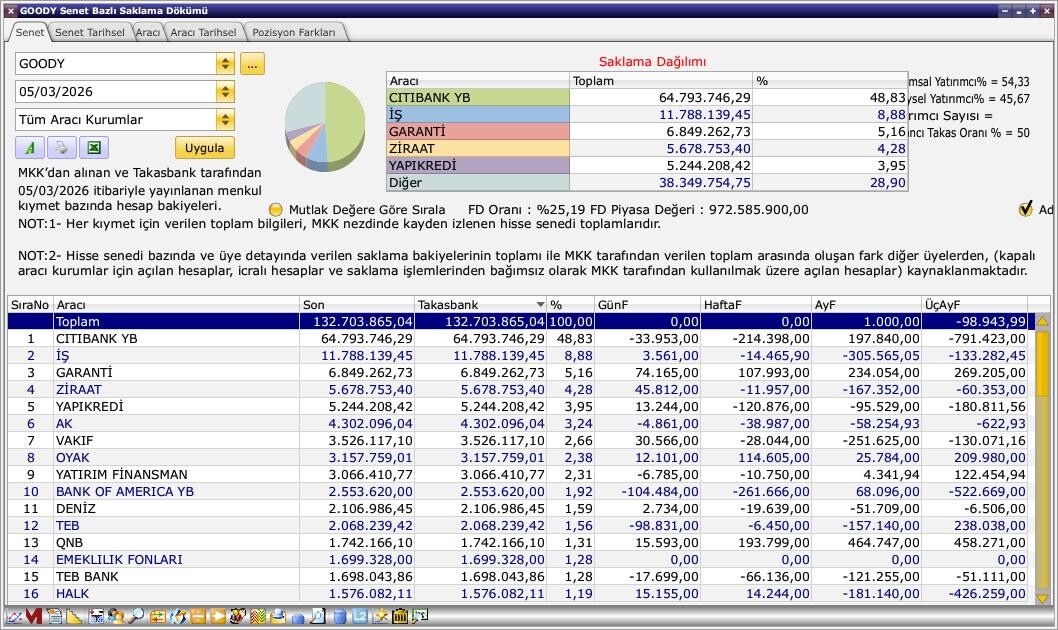
Task: Click the orange play arrow icon in bottom toolbar
Action: click(218, 616)
